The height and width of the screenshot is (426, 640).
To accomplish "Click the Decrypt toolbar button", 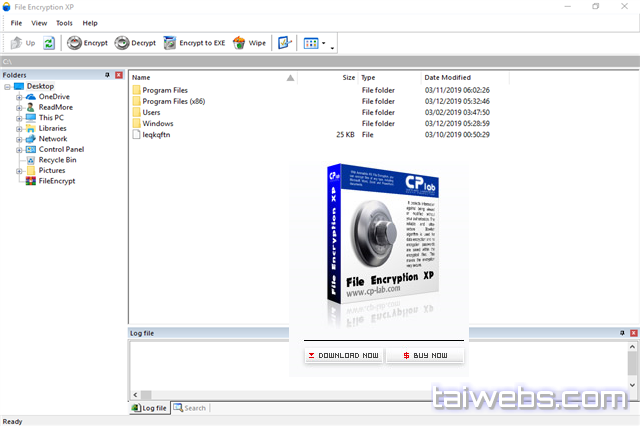I will 136,43.
